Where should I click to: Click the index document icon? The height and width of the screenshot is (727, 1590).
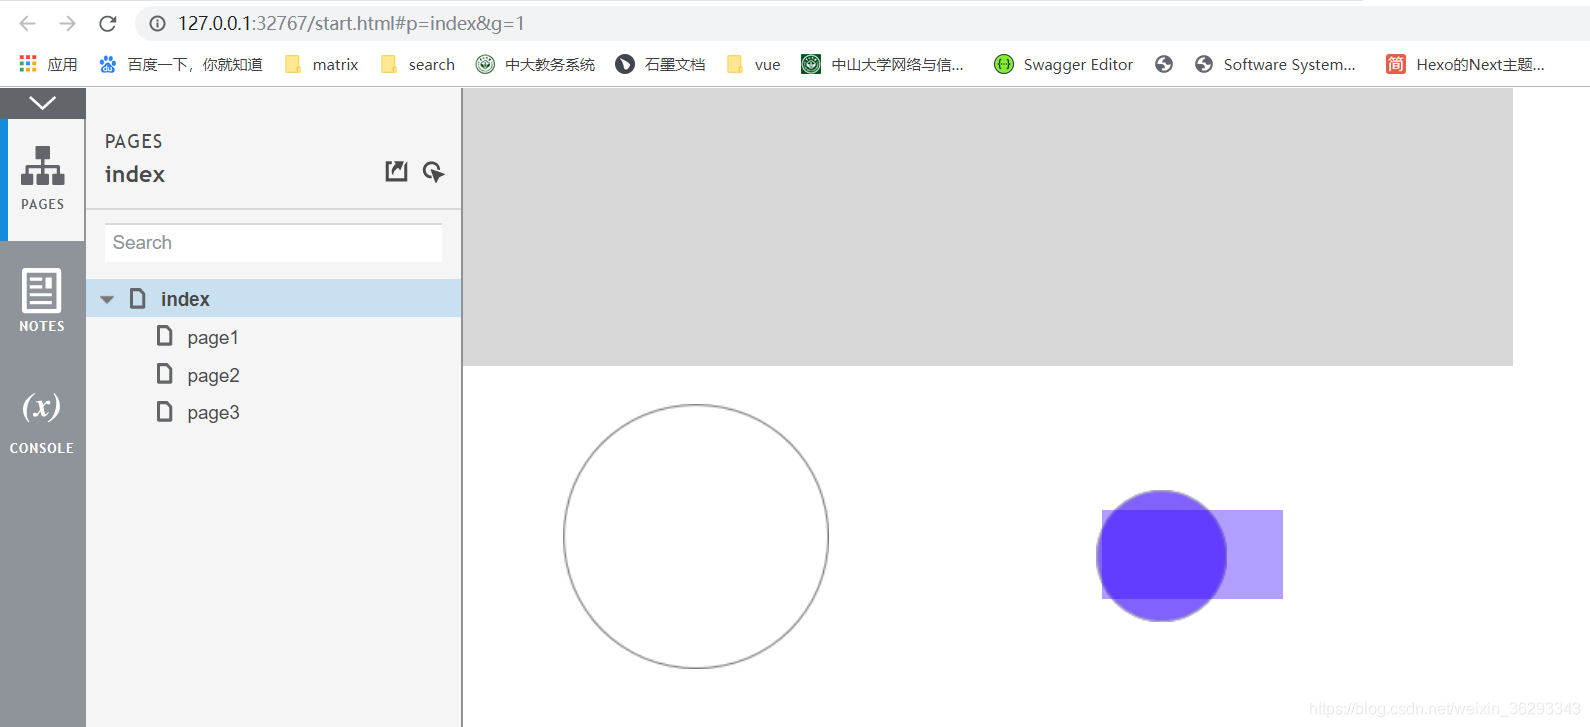point(138,298)
